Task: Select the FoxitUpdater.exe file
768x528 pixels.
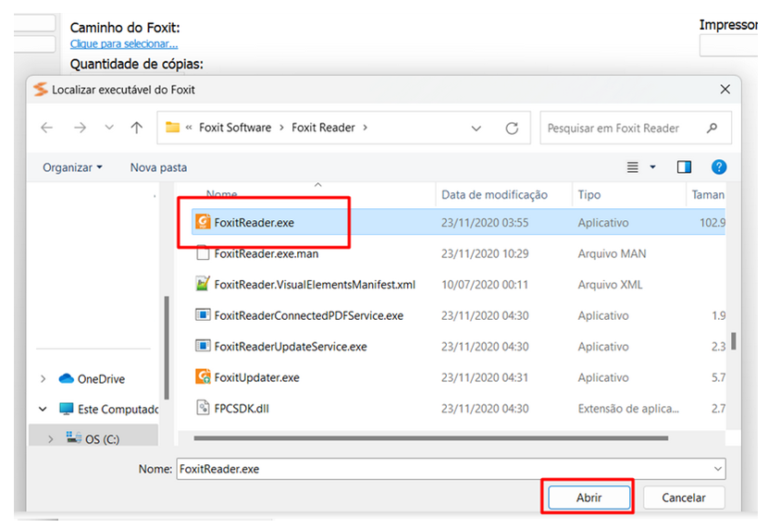Action: [256, 377]
